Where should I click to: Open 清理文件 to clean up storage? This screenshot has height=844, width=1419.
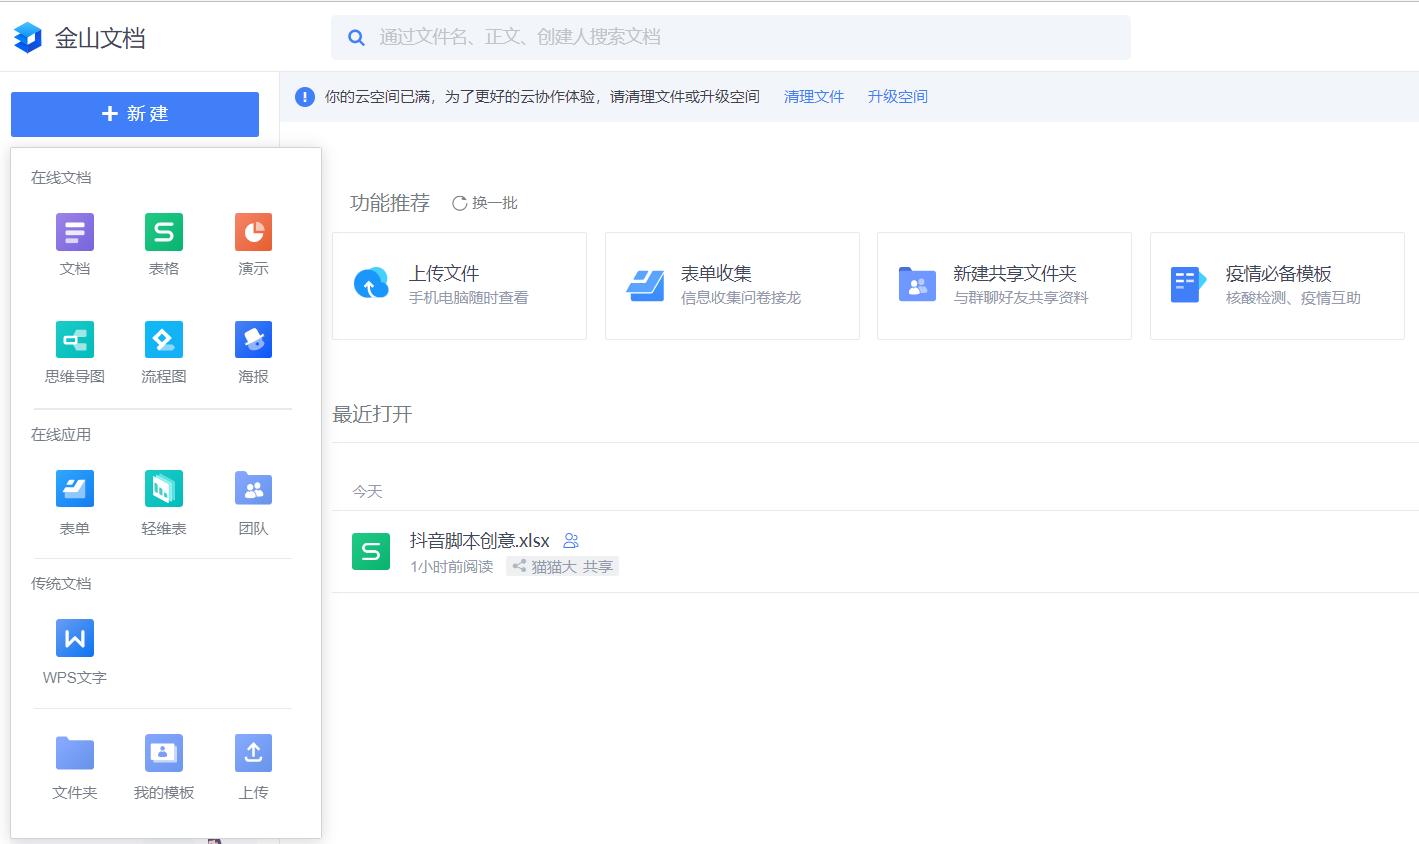[813, 96]
